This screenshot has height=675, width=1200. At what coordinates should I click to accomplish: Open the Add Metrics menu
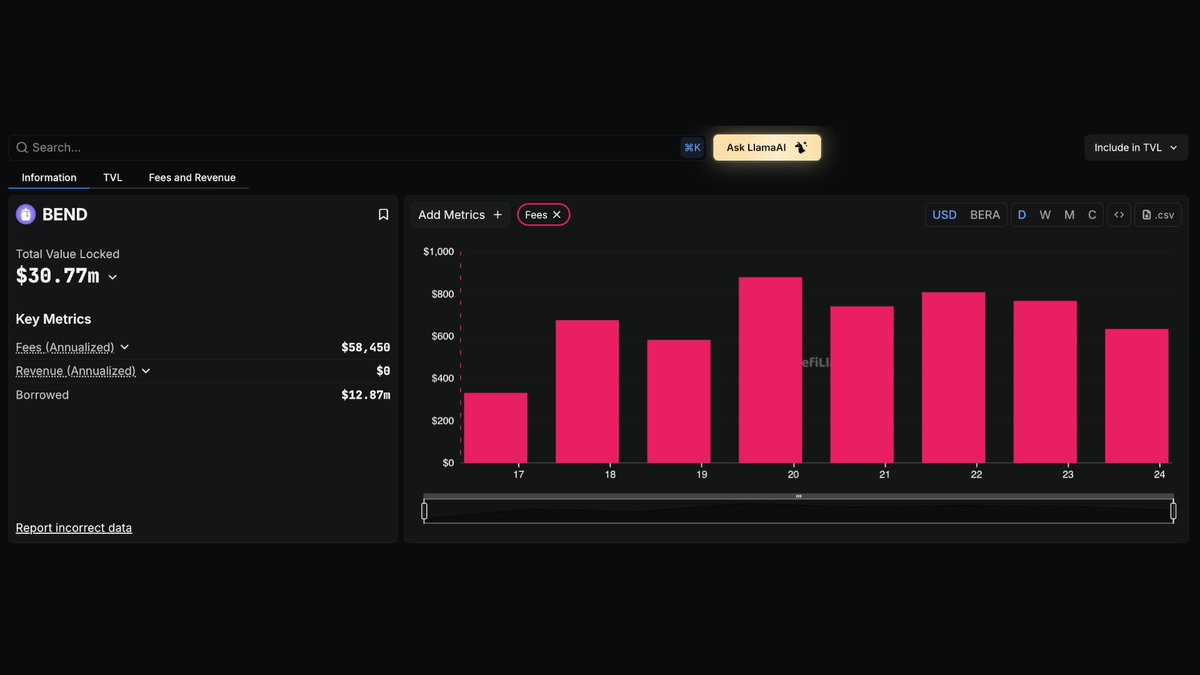tap(460, 215)
